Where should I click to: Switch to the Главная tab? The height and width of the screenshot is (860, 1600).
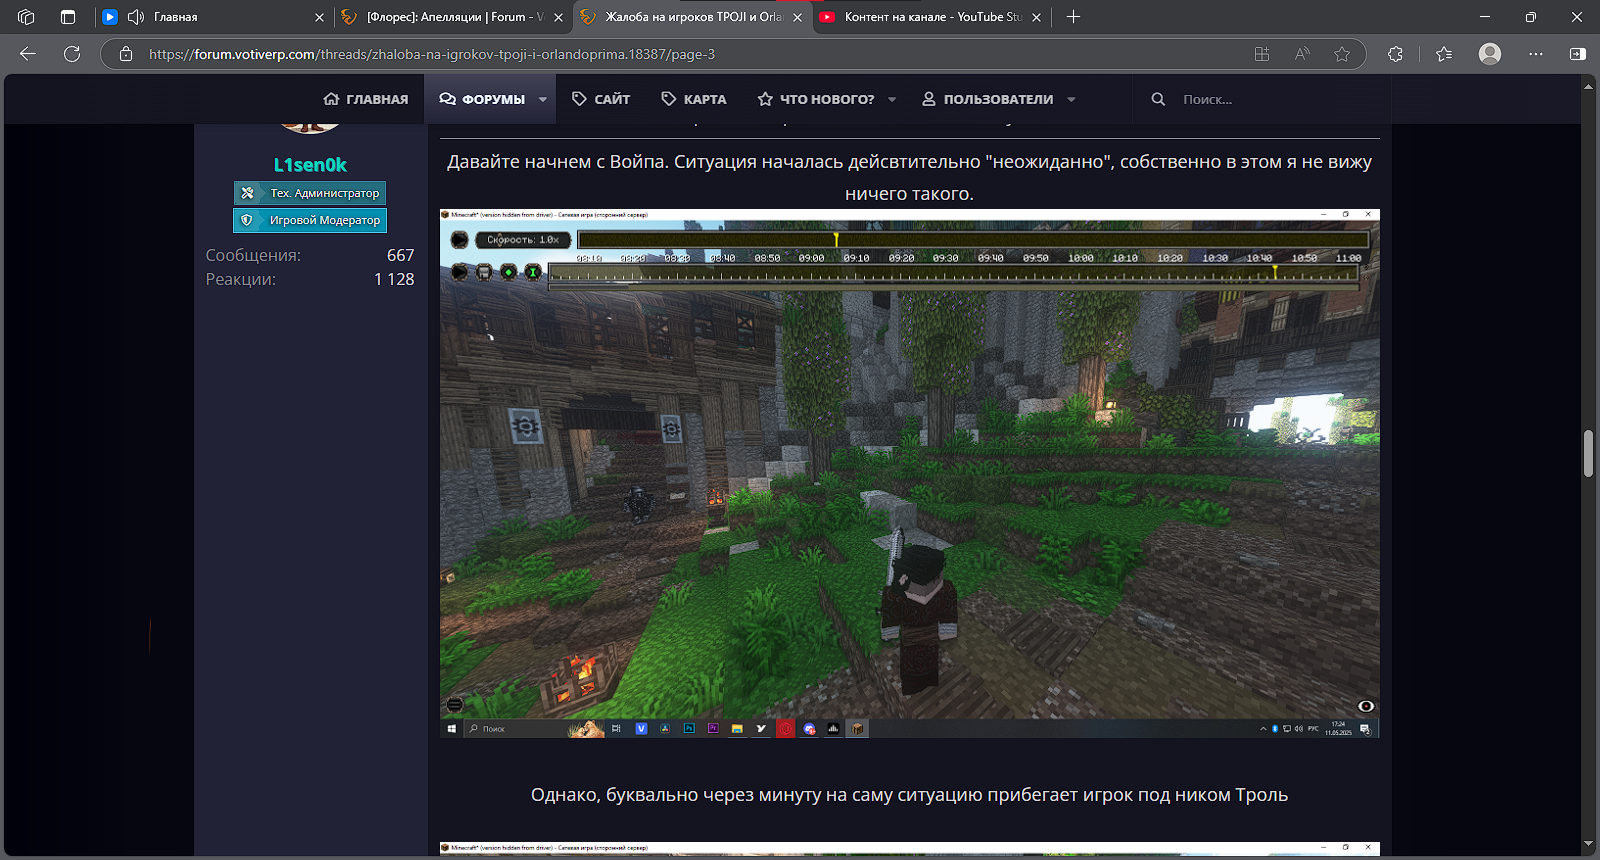[x=214, y=17]
